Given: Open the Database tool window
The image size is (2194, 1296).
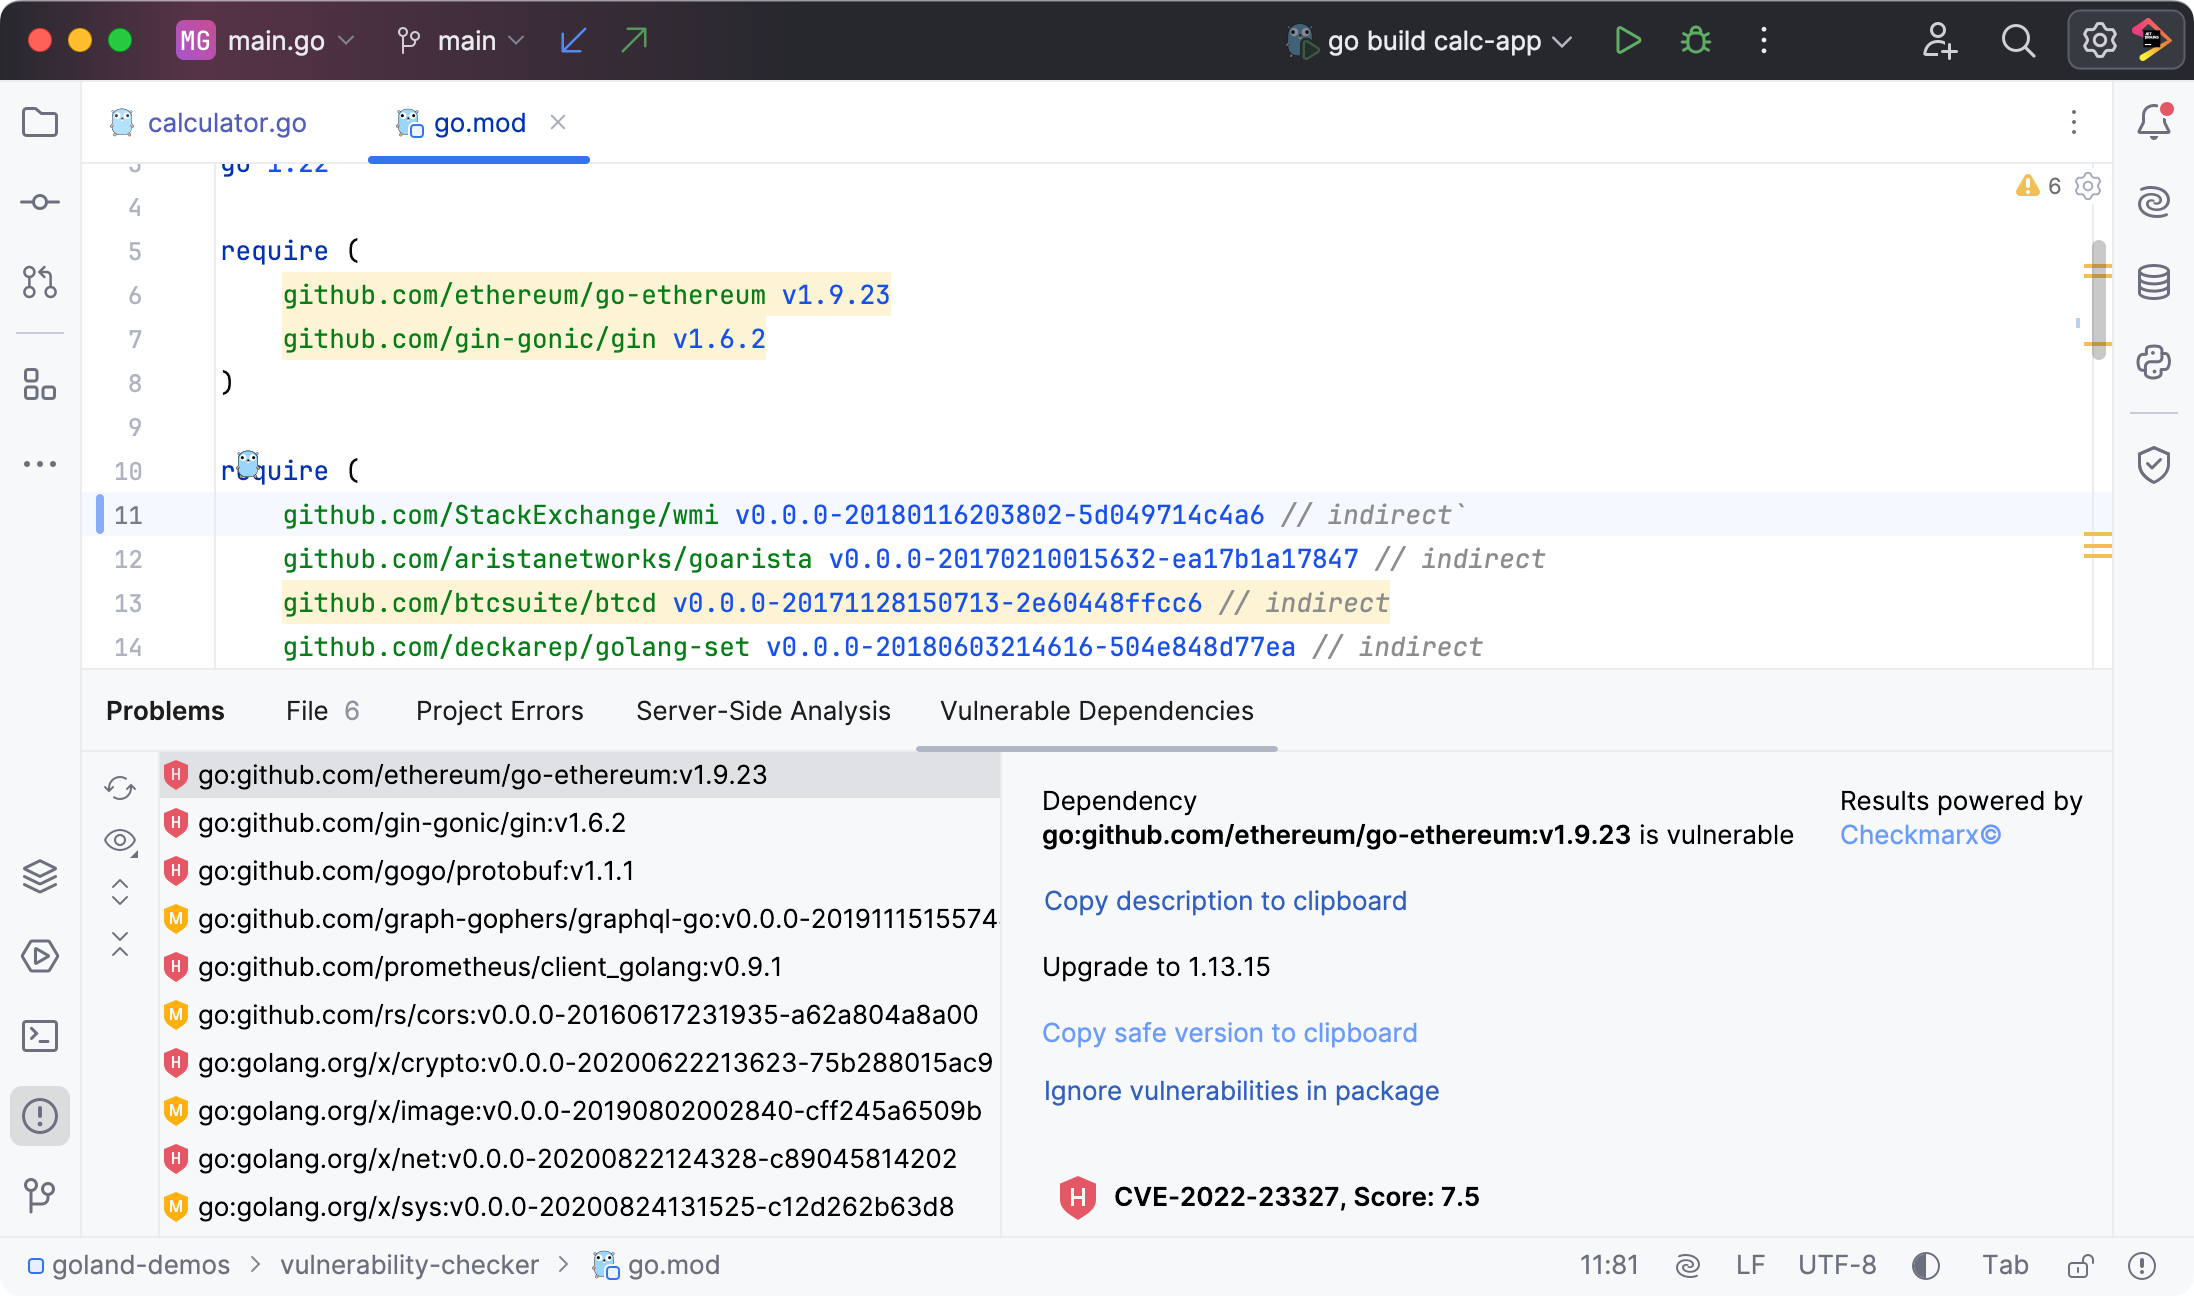Looking at the screenshot, I should (x=2154, y=282).
